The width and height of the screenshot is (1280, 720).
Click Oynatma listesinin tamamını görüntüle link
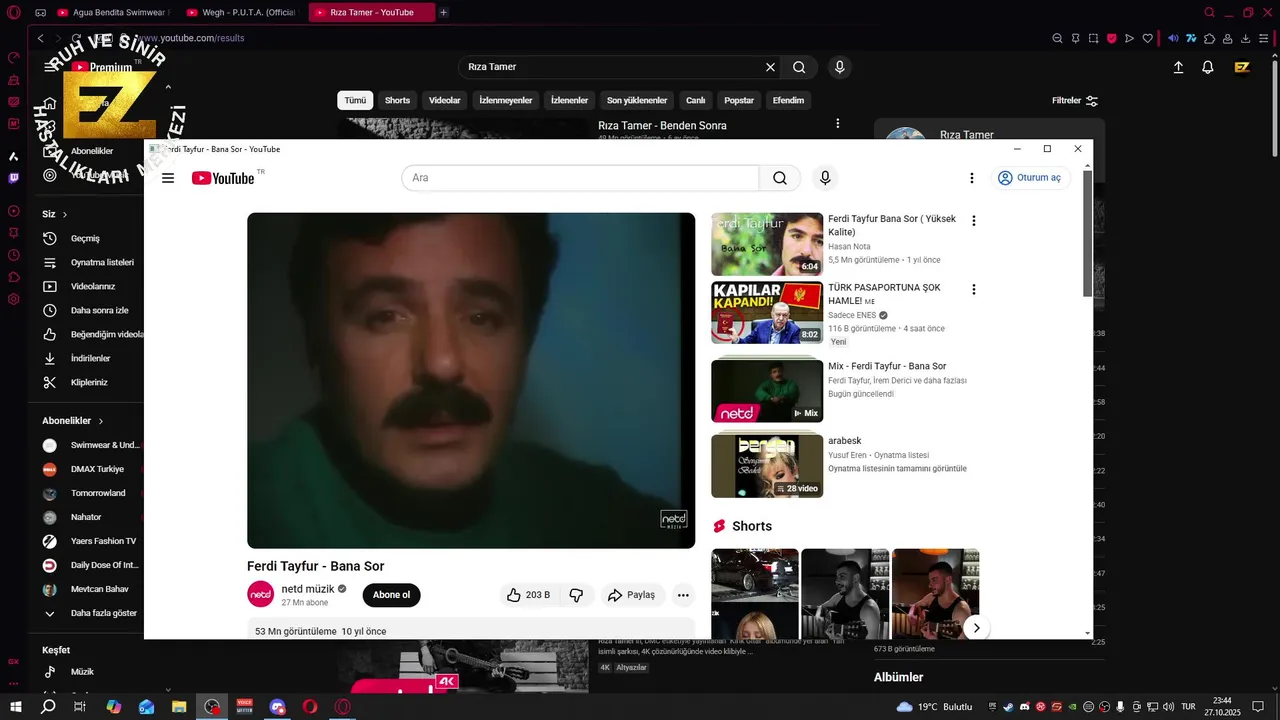tap(897, 469)
